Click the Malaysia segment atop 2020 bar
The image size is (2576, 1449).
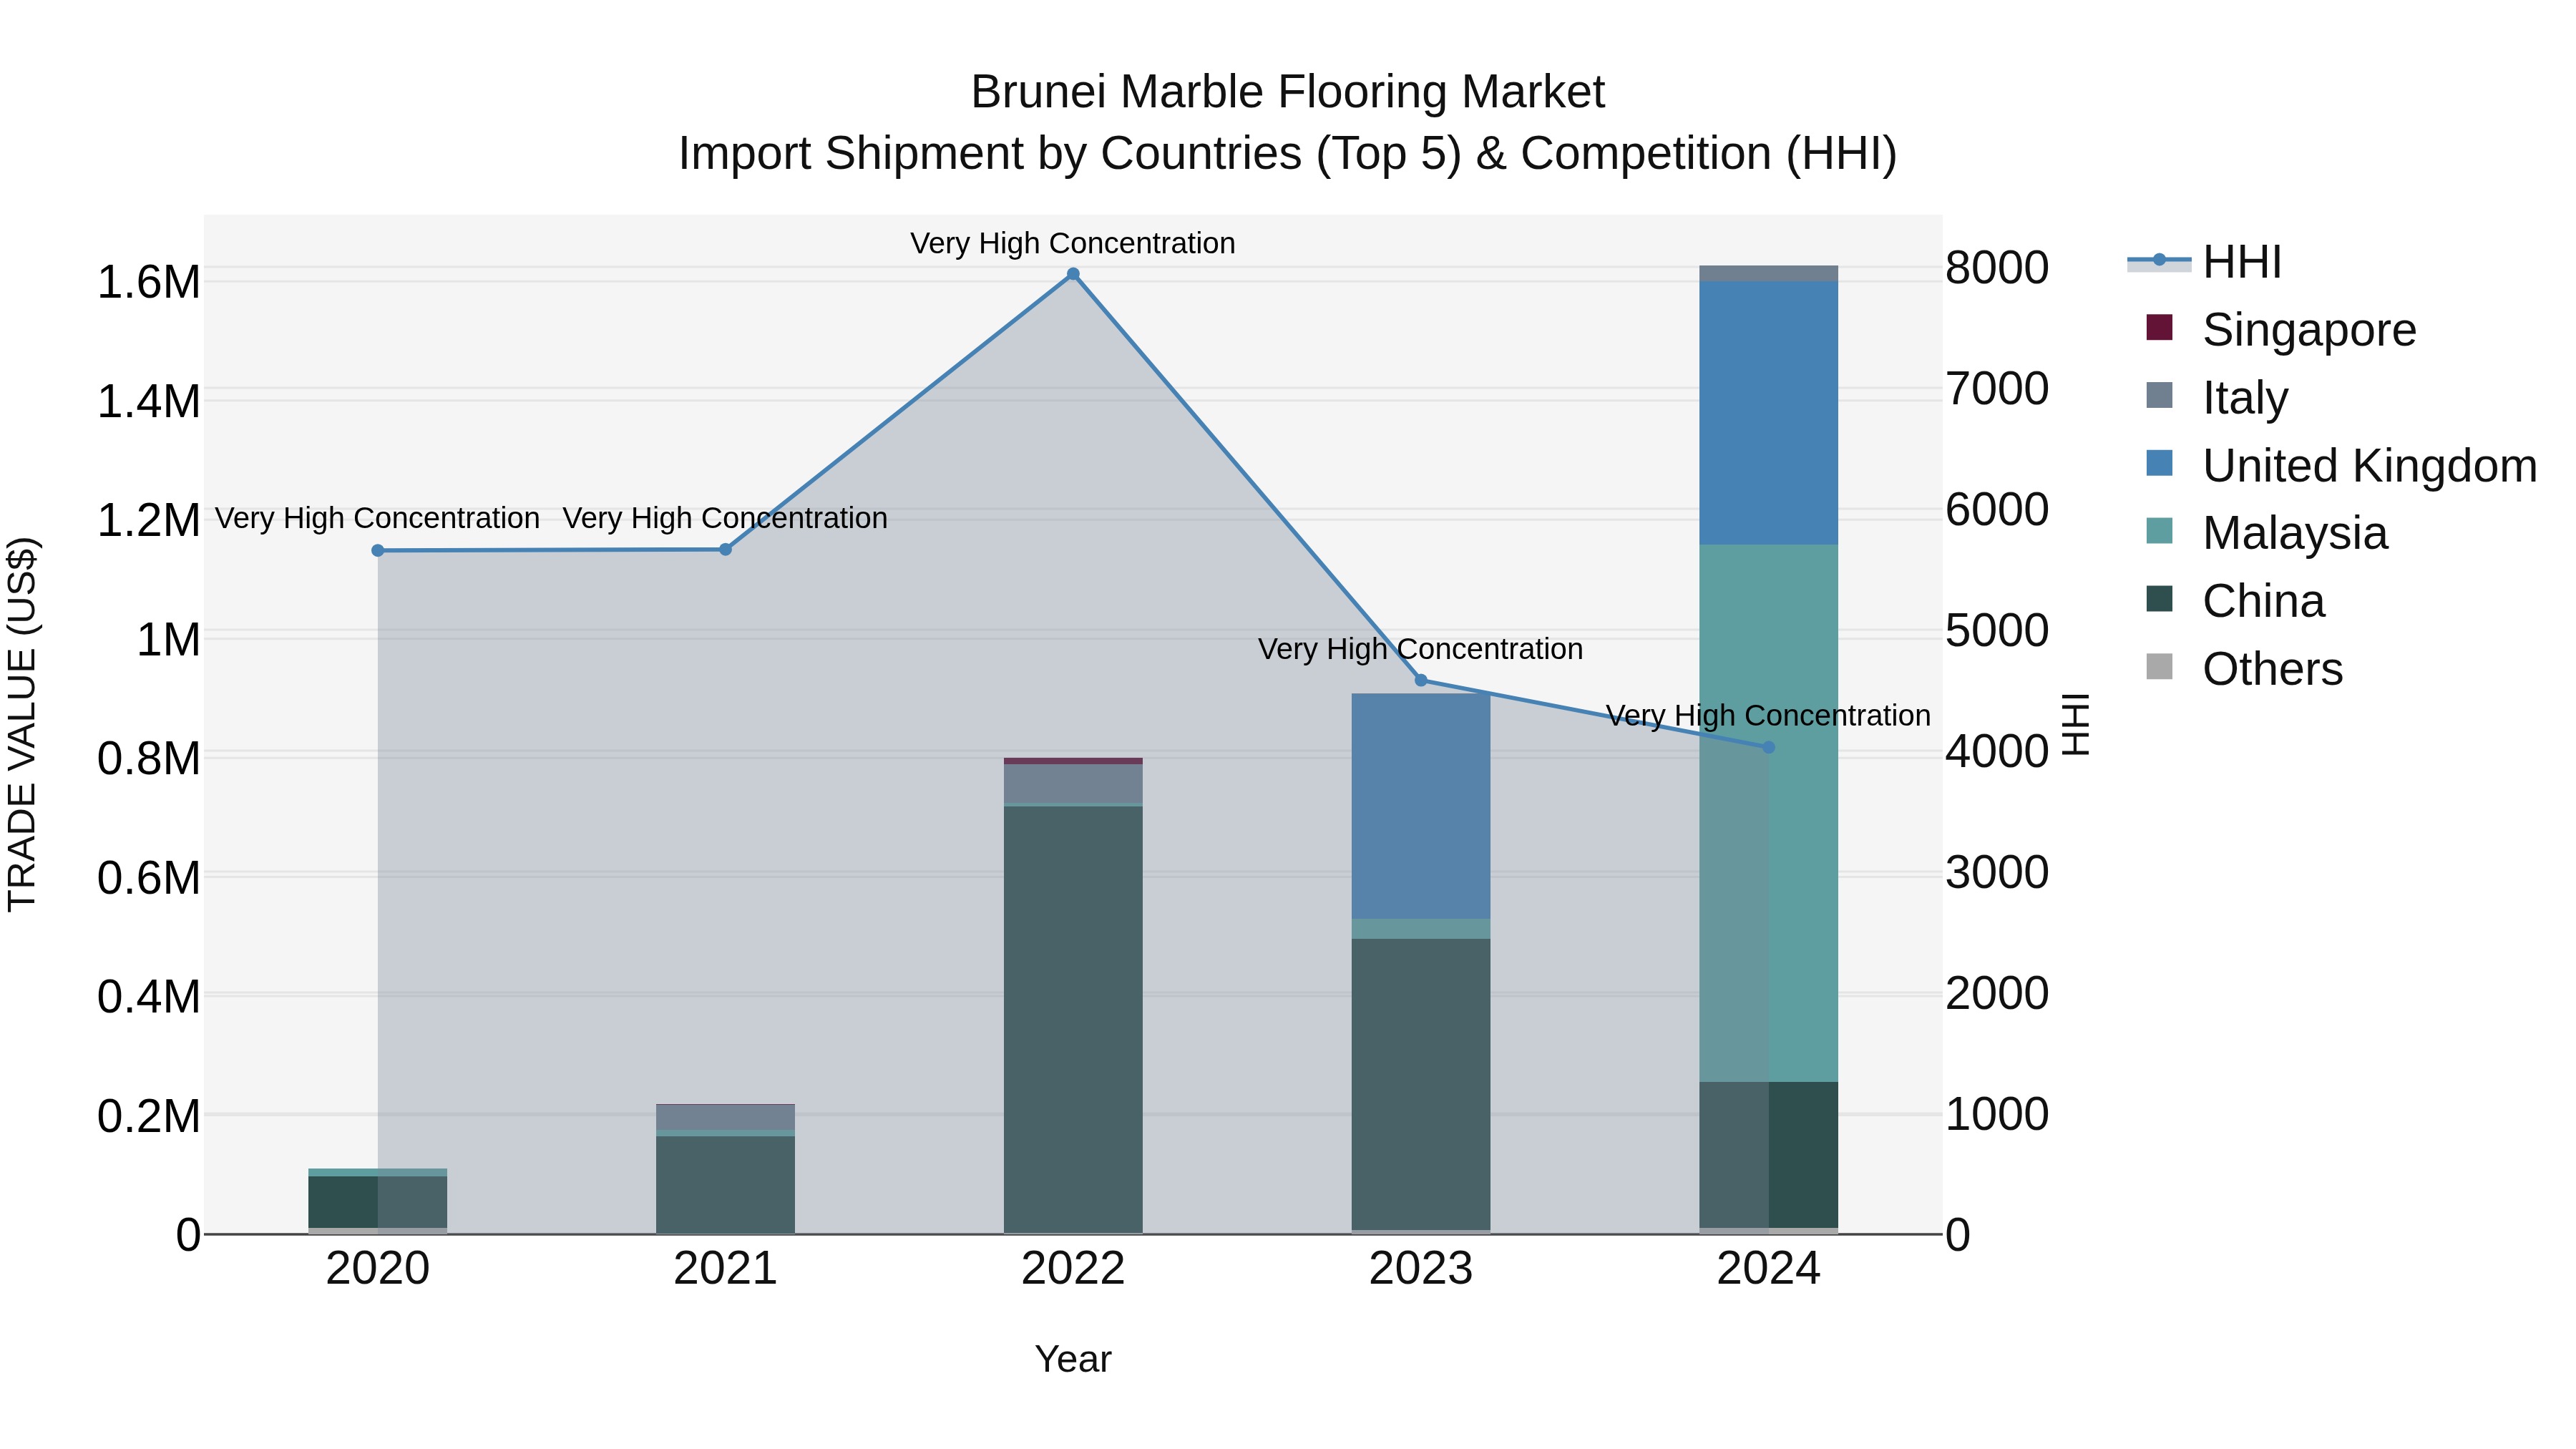coord(378,1172)
